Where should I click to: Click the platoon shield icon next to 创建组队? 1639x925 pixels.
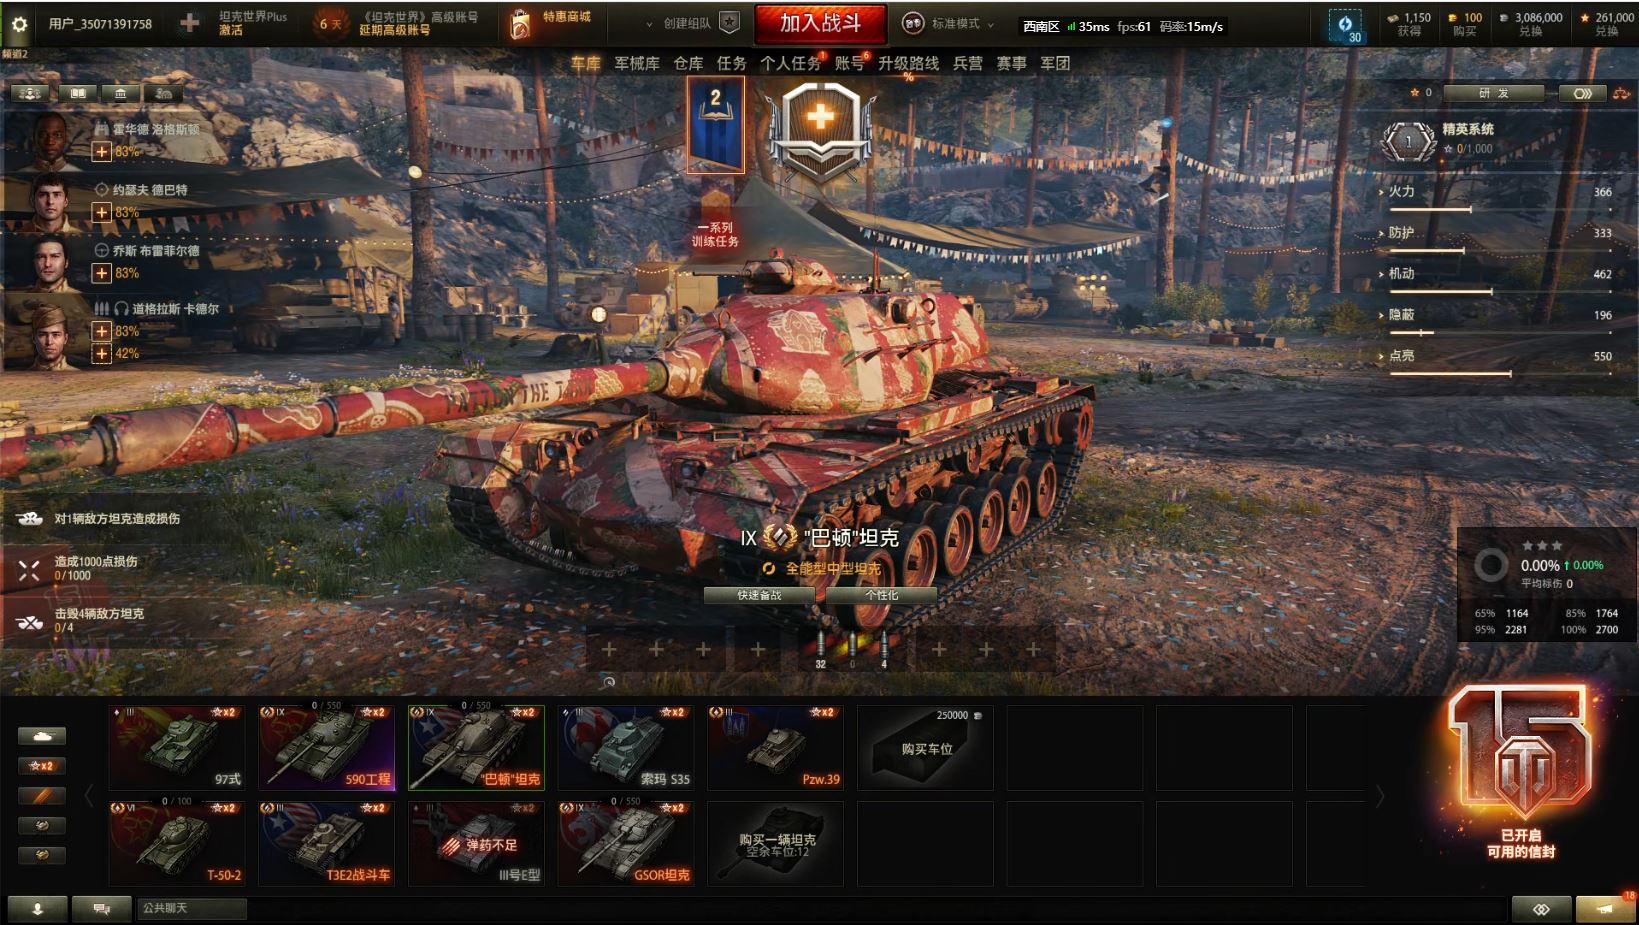pyautogui.click(x=730, y=23)
